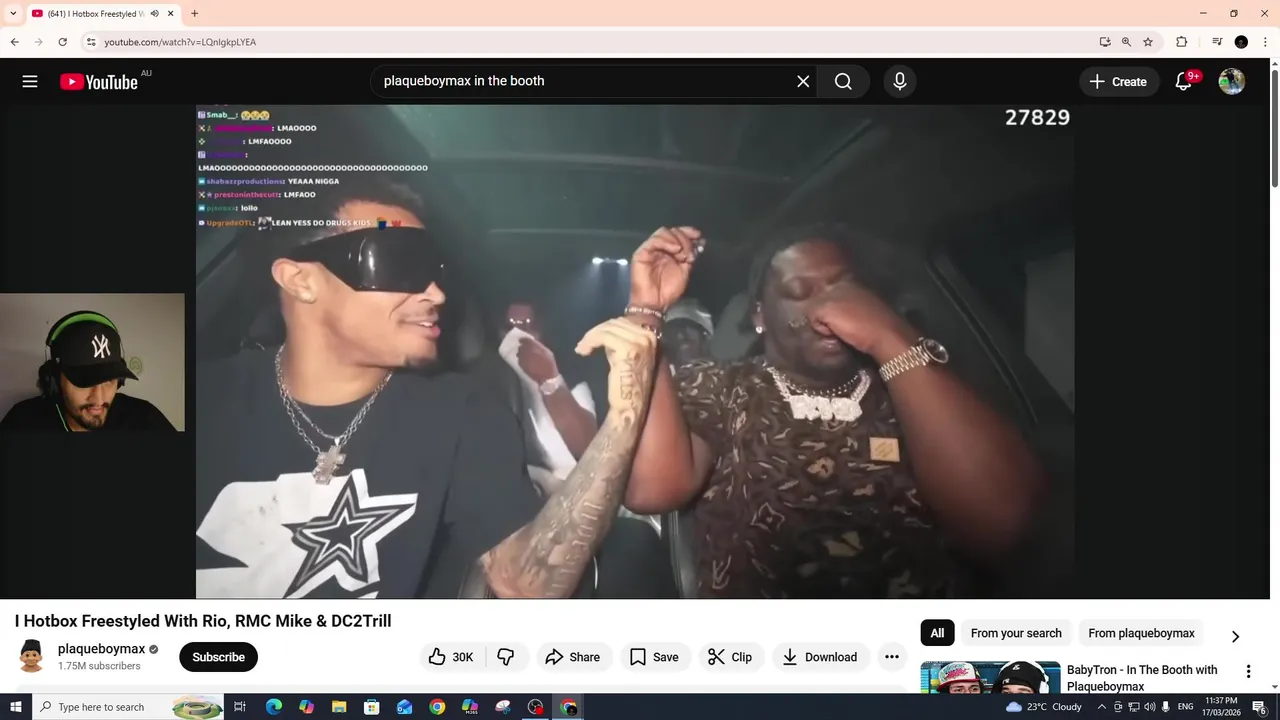Clear the search box with the X
The width and height of the screenshot is (1280, 720).
coord(803,81)
